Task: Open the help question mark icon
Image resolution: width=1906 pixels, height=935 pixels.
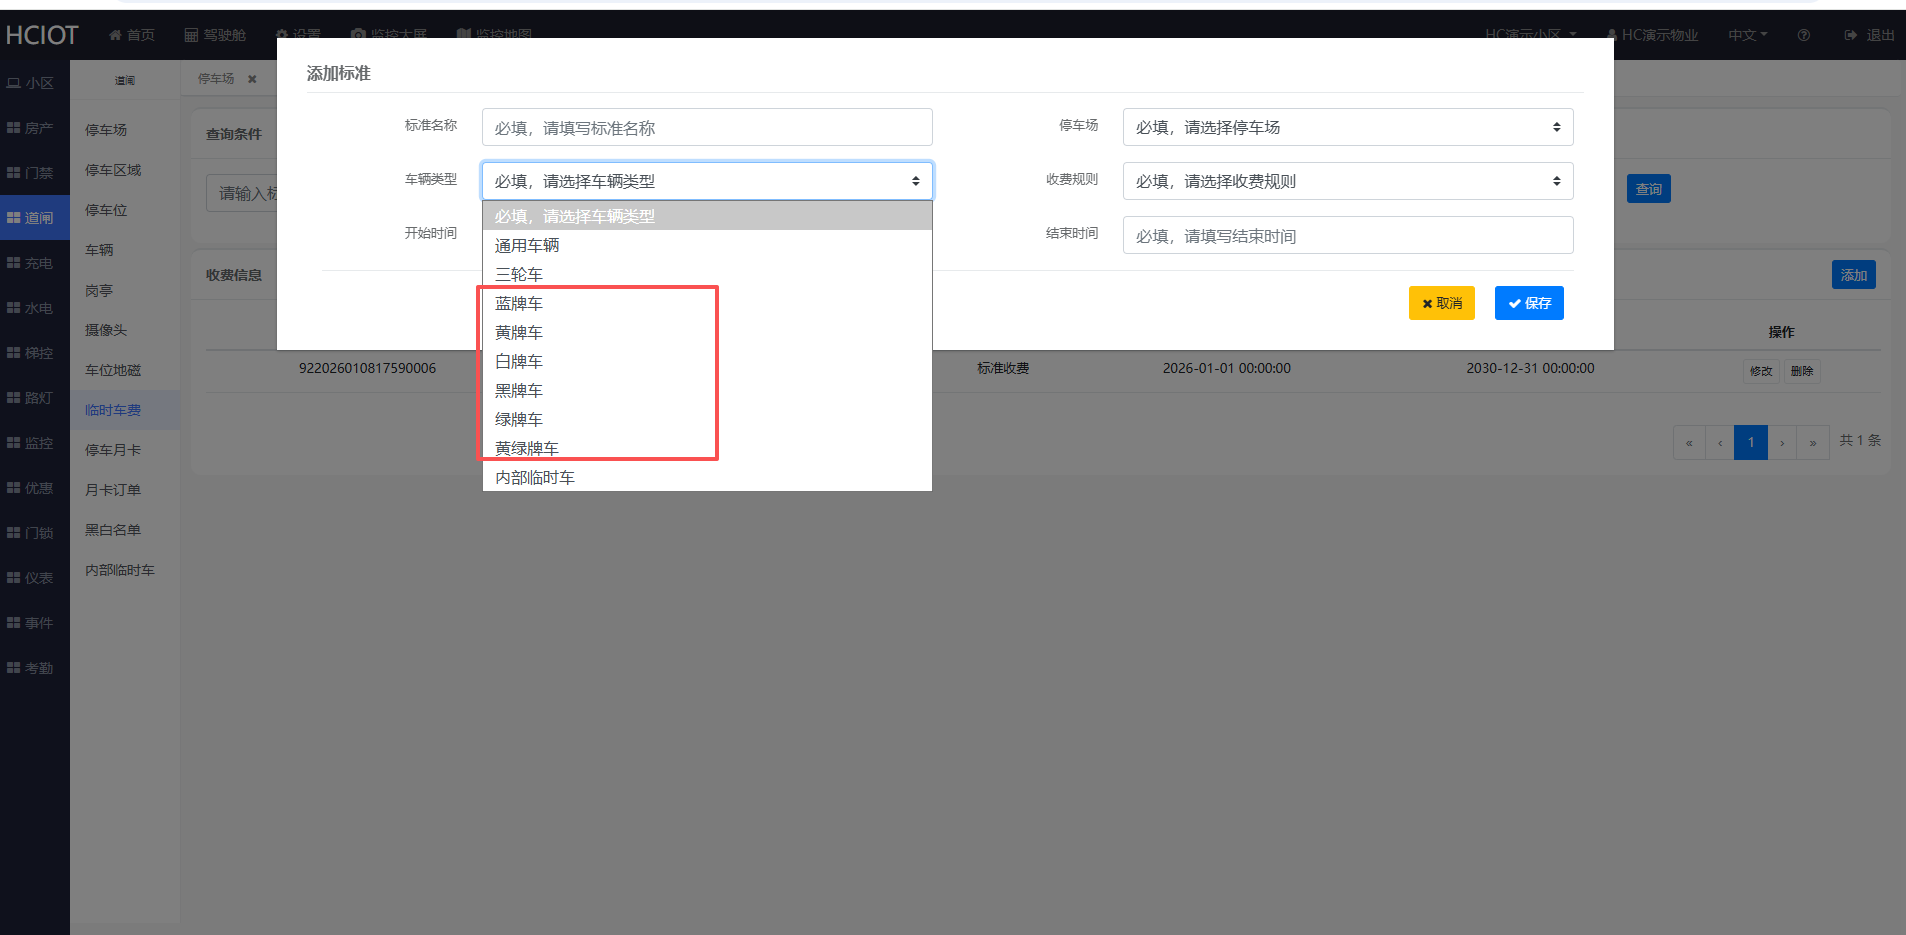Action: click(x=1803, y=35)
